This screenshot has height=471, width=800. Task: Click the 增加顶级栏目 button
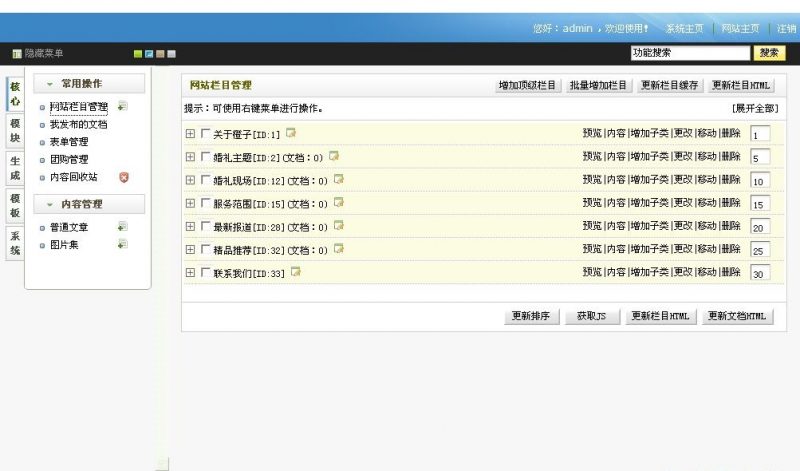[x=527, y=85]
